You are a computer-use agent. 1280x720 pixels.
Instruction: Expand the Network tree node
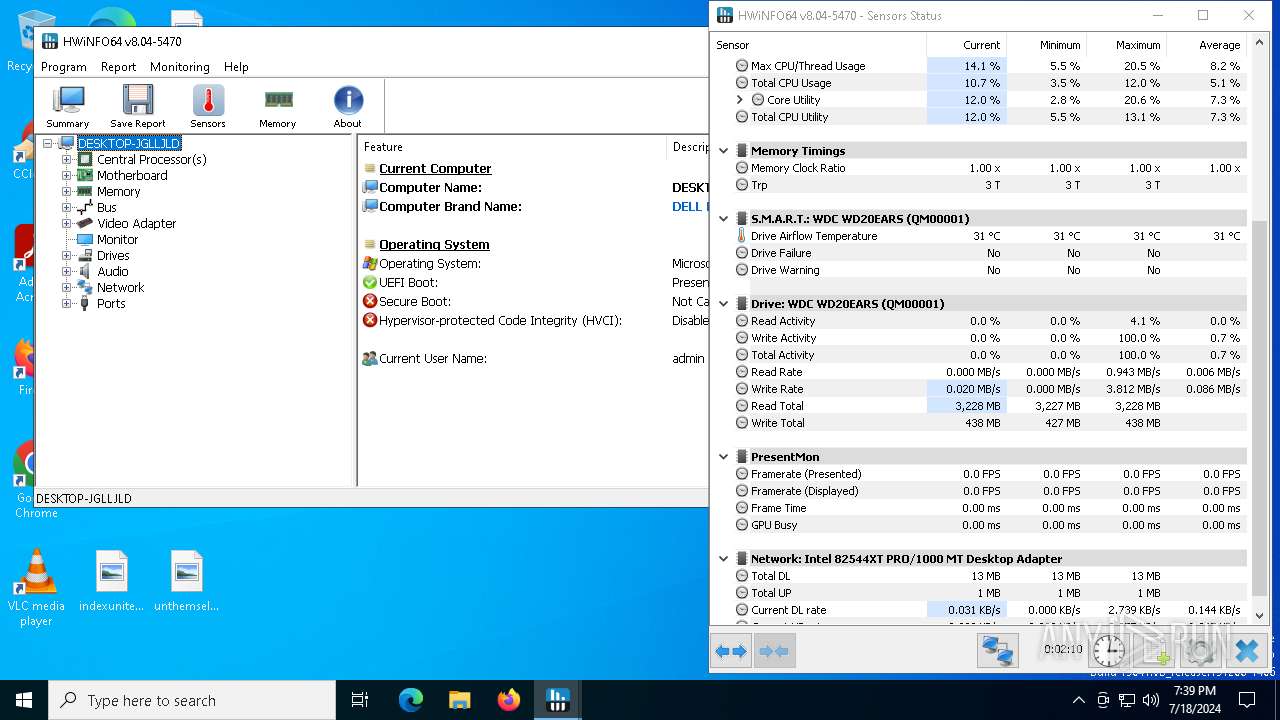coord(67,287)
